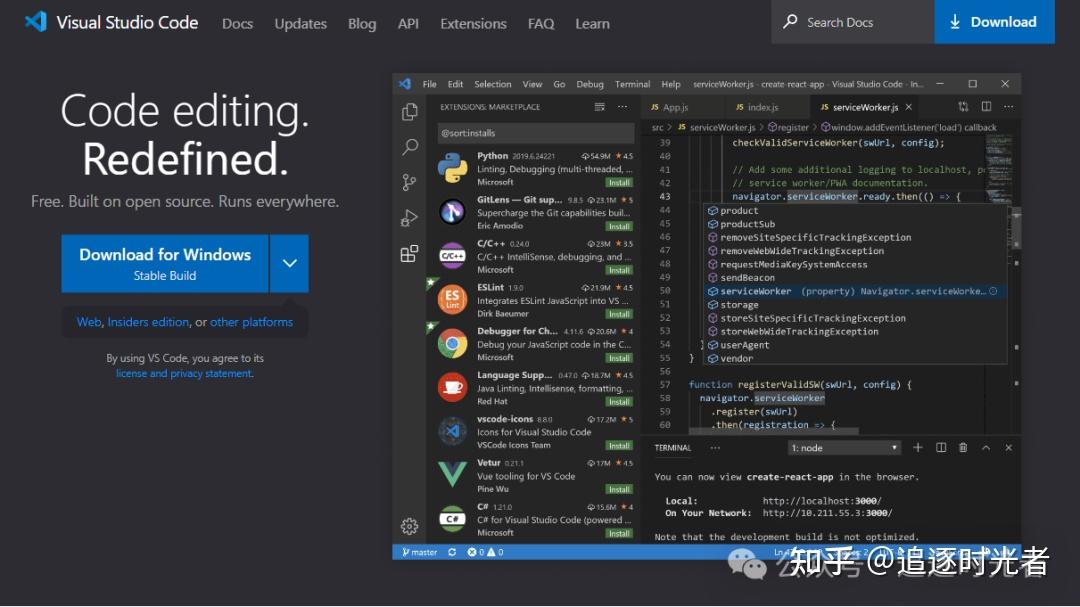Switch to the Source Control view
The width and height of the screenshot is (1080, 607).
point(409,182)
